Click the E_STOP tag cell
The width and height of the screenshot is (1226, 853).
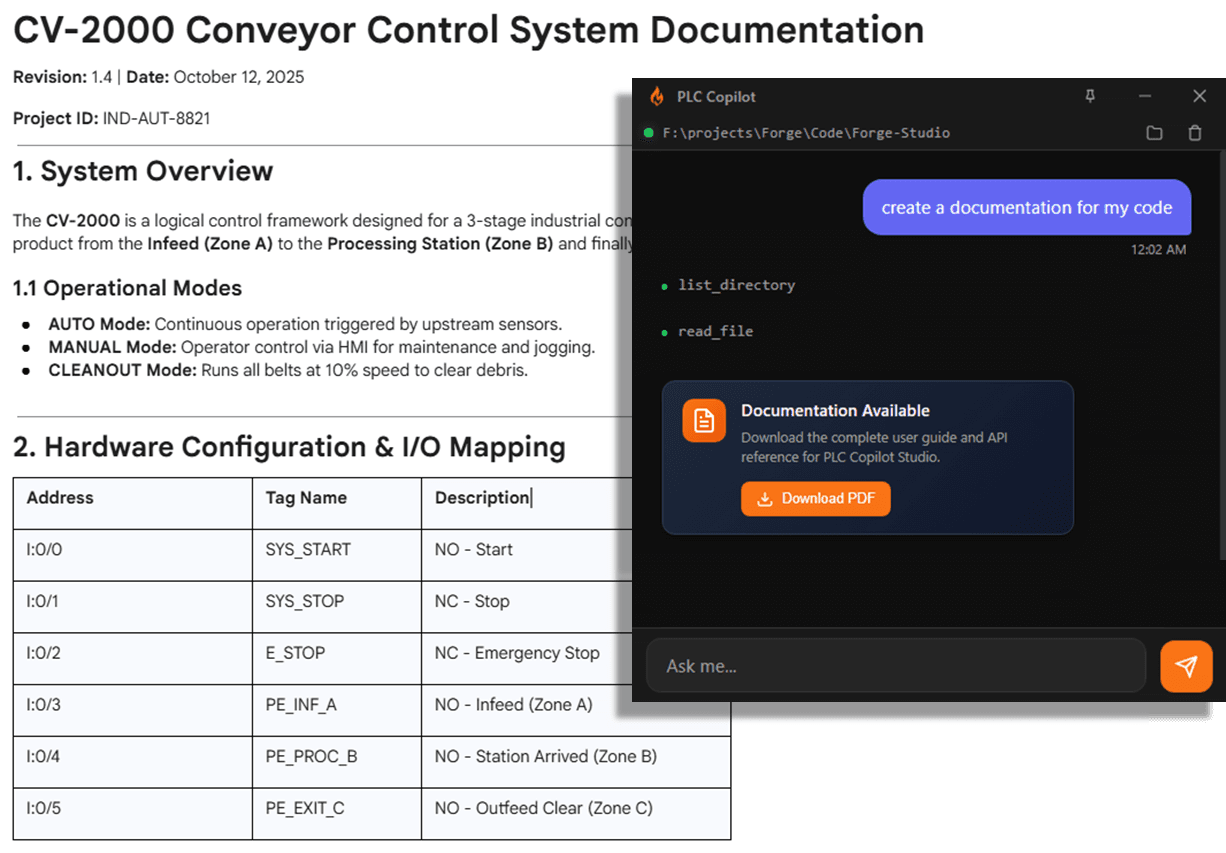337,659
